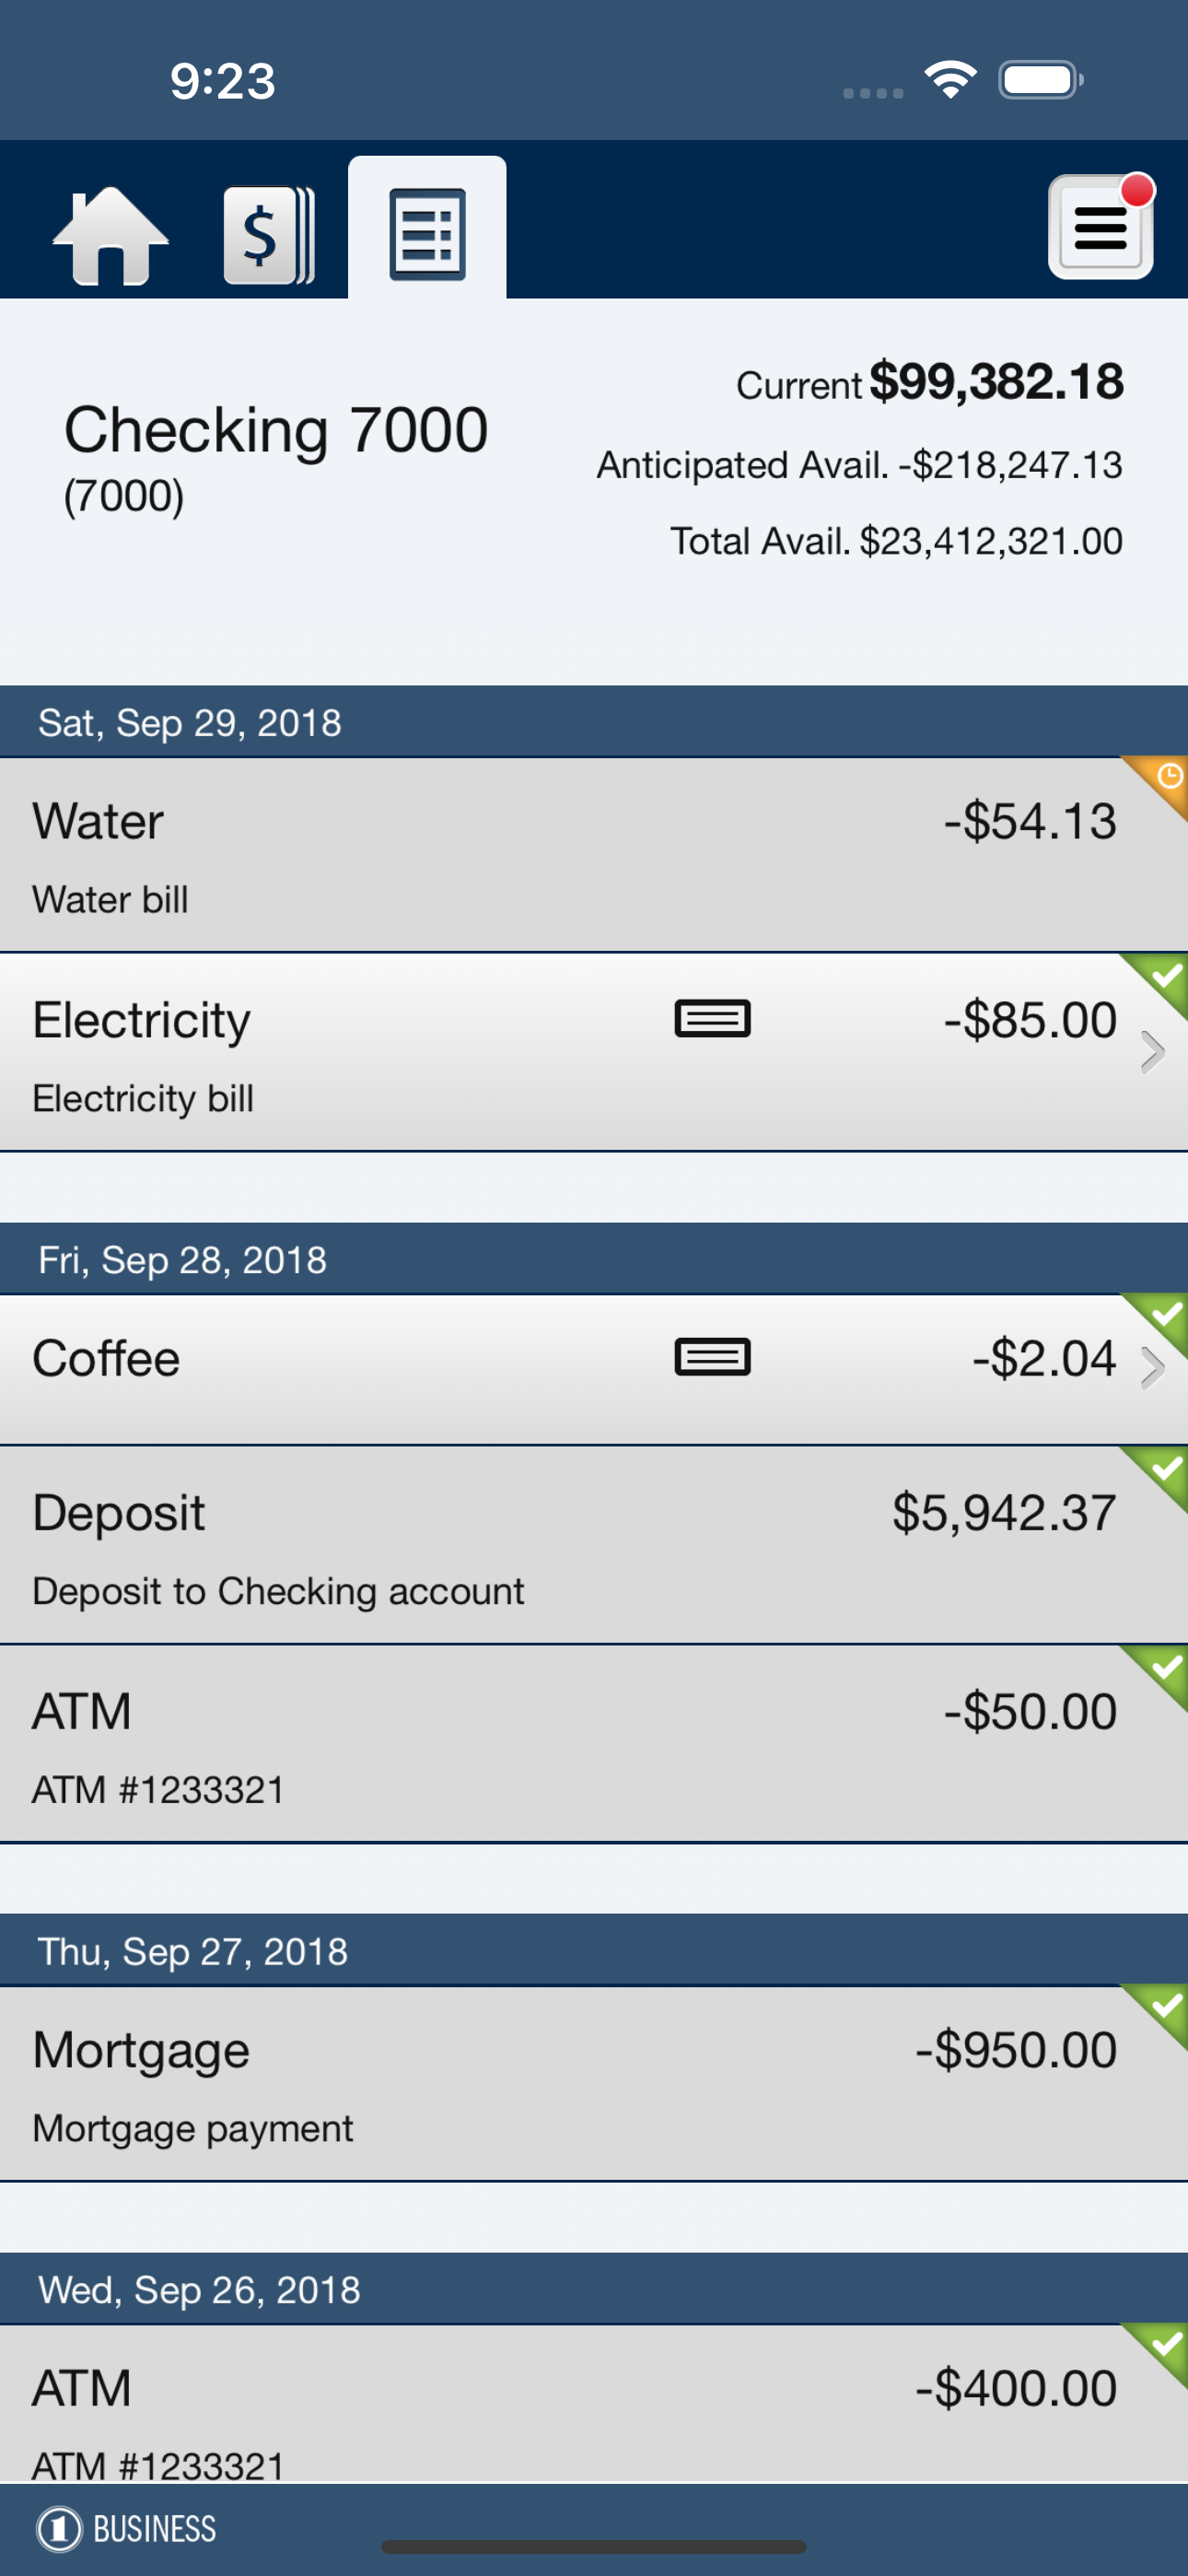Image resolution: width=1188 pixels, height=2576 pixels.
Task: Tap the Business logo in footer
Action: click(x=126, y=2529)
